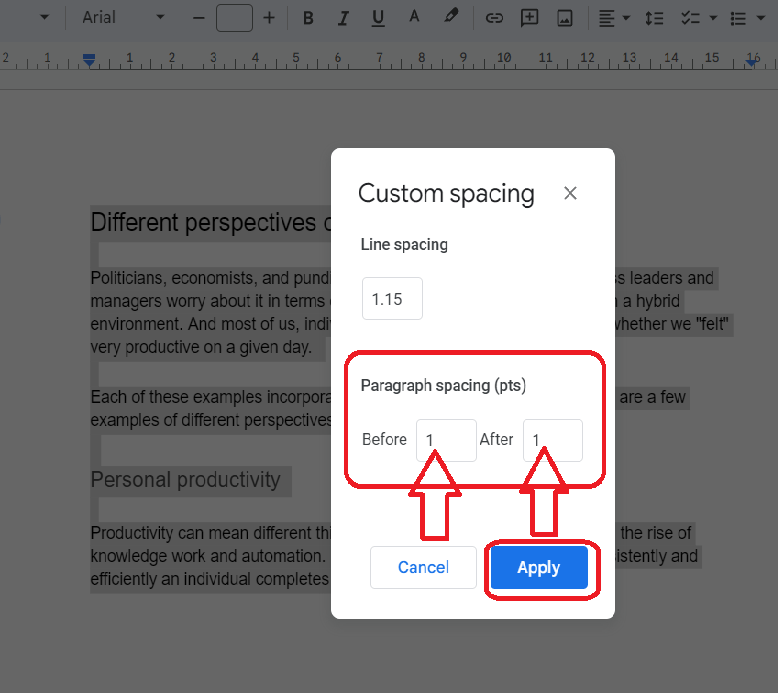778x693 pixels.
Task: Click the 'knowledge work and automation.' line
Action: coord(207,556)
